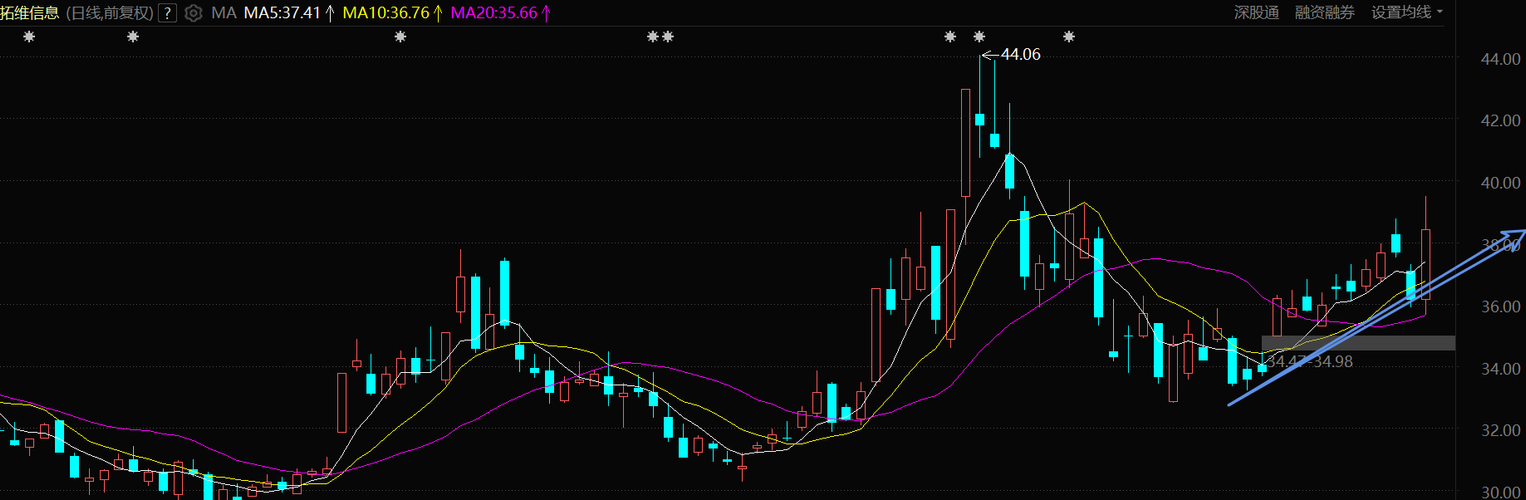Open the (日线,前复权) period and adjustment selector
This screenshot has height=500, width=1526.
pyautogui.click(x=109, y=13)
